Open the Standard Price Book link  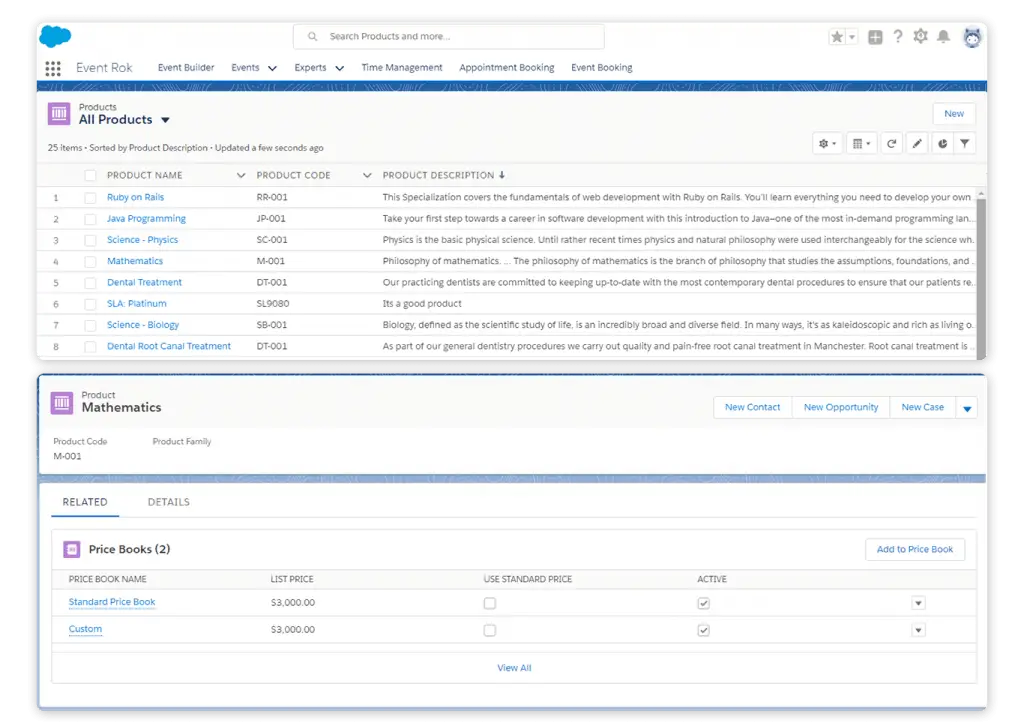click(x=112, y=602)
